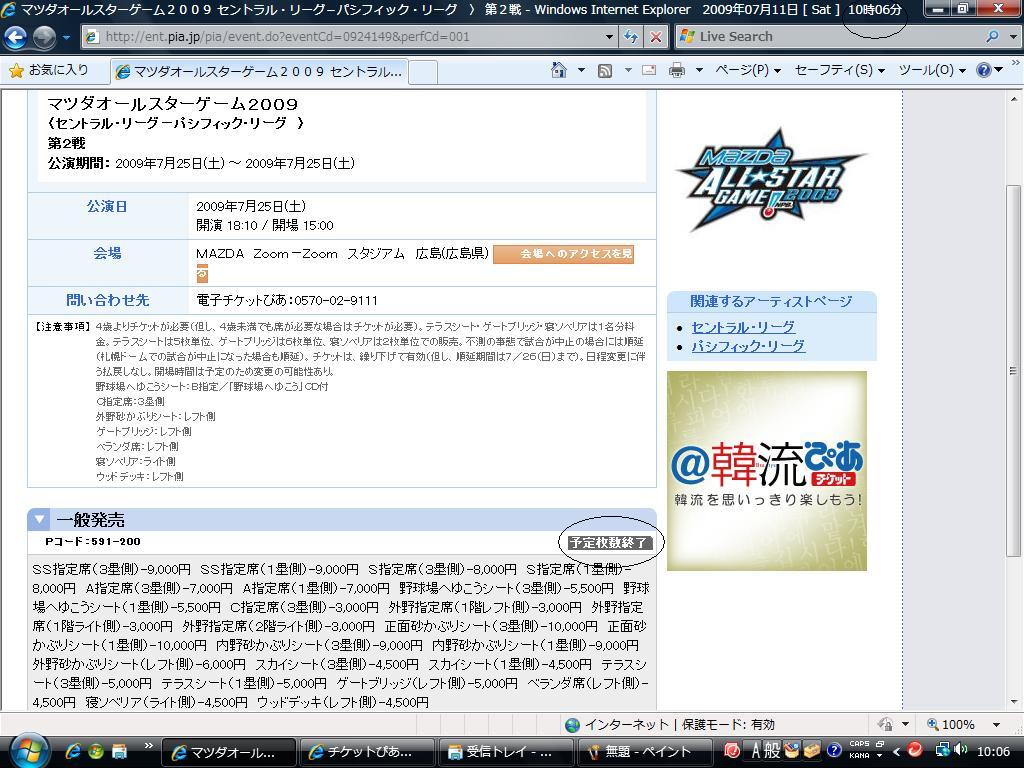Click the scrollbar up arrow
Screen dimensions: 1024x768
point(1014,100)
